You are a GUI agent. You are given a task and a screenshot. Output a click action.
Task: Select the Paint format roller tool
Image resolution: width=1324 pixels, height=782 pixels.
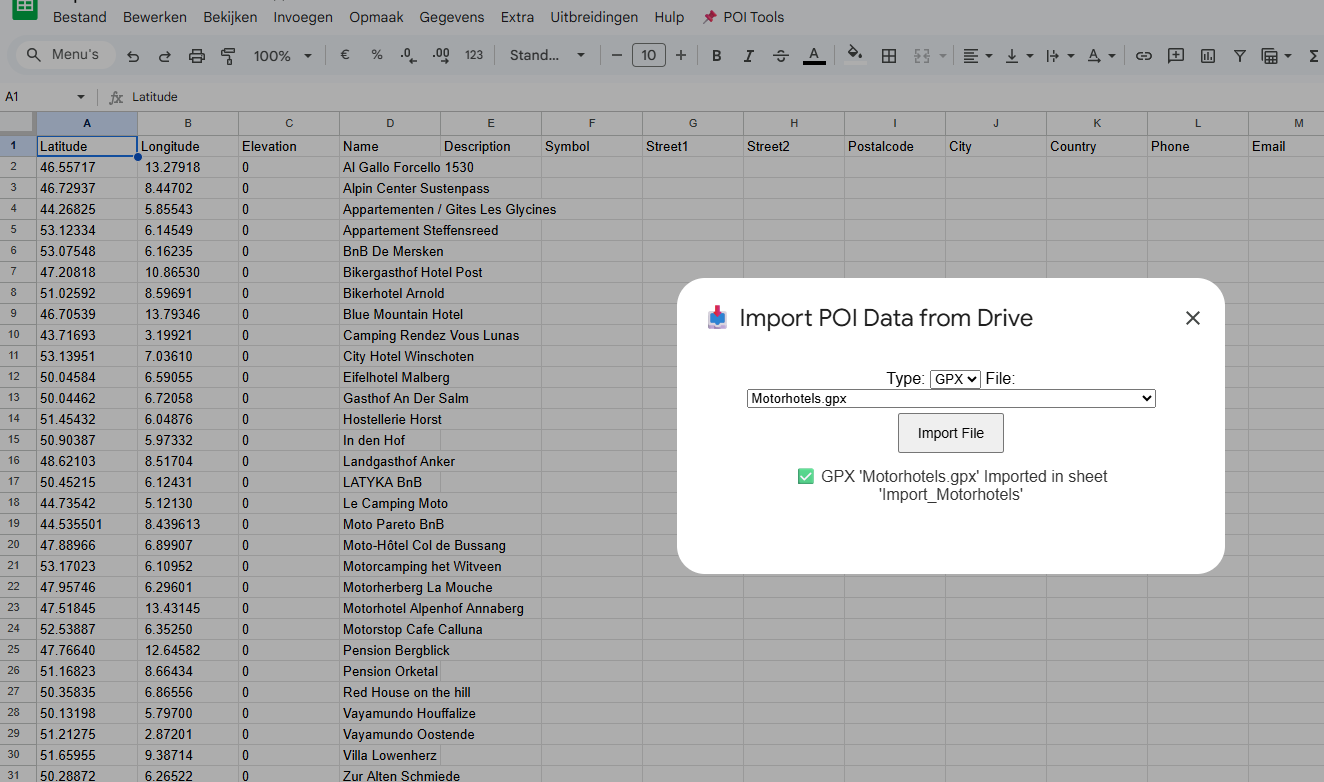(228, 56)
